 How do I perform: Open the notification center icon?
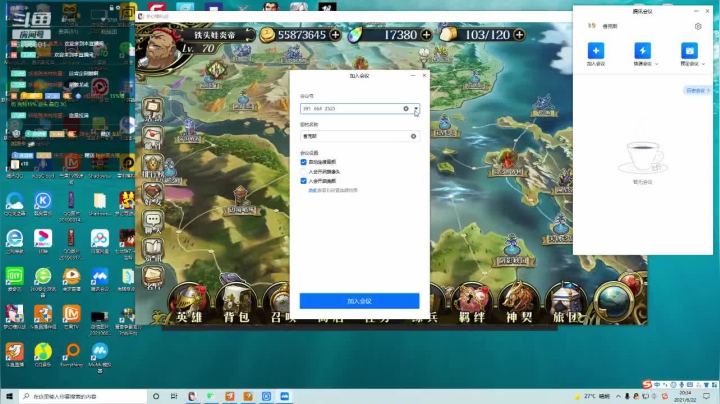706,396
